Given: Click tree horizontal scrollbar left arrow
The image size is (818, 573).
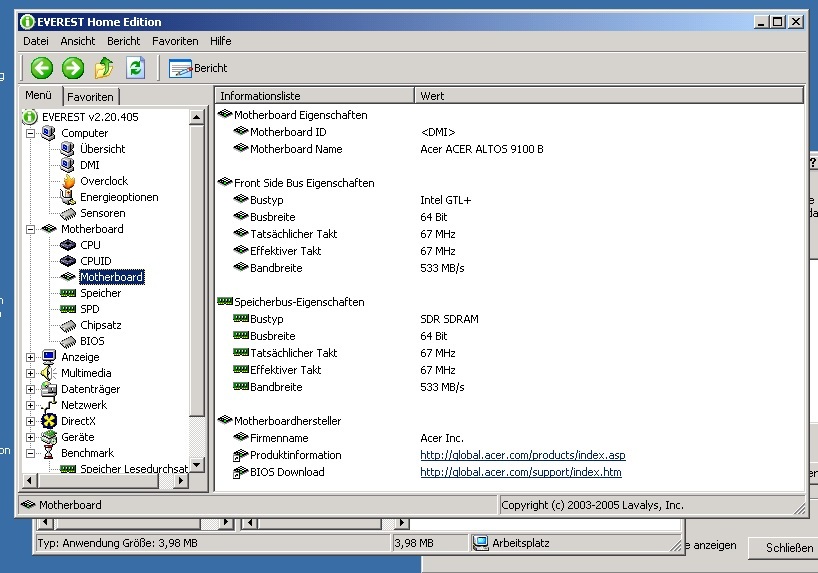Looking at the screenshot, I should pos(29,481).
